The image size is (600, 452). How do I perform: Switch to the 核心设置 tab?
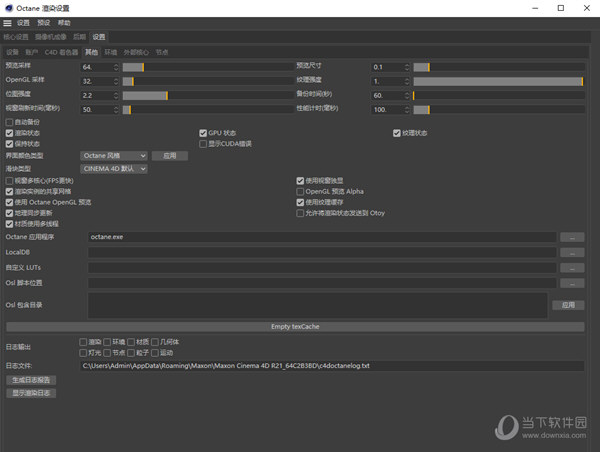coord(16,37)
